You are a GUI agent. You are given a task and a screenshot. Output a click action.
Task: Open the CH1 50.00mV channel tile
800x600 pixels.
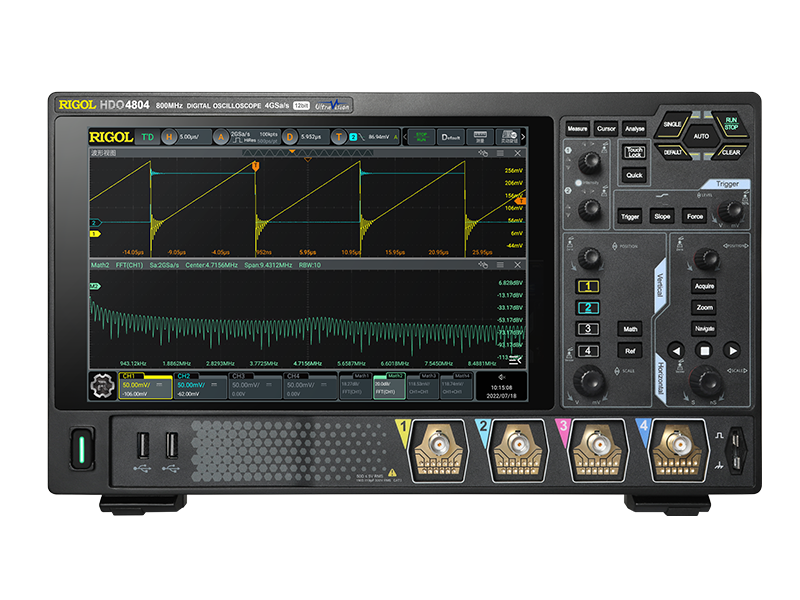145,385
